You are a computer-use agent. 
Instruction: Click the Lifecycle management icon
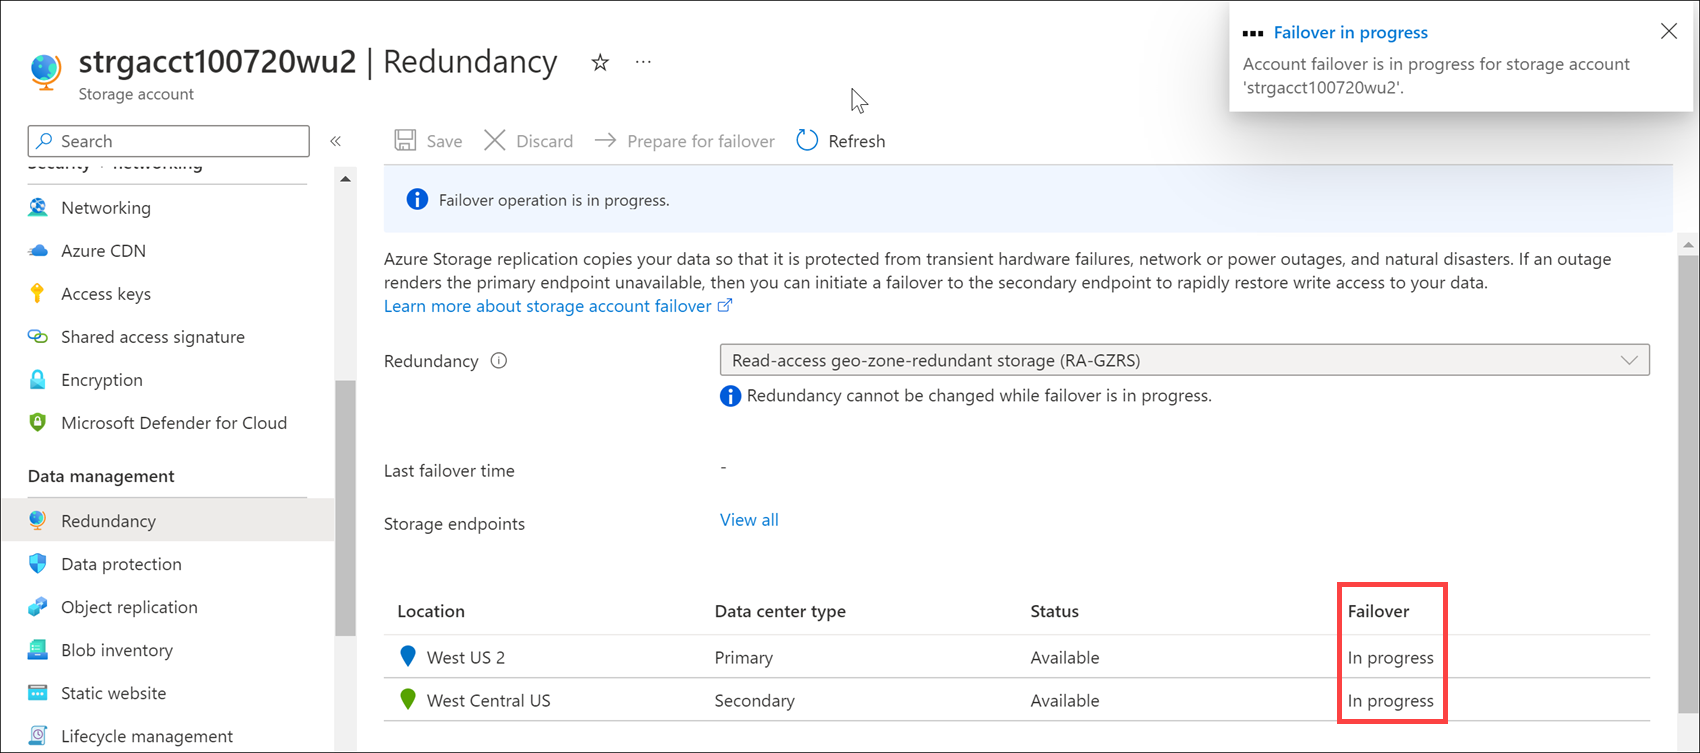point(37,736)
